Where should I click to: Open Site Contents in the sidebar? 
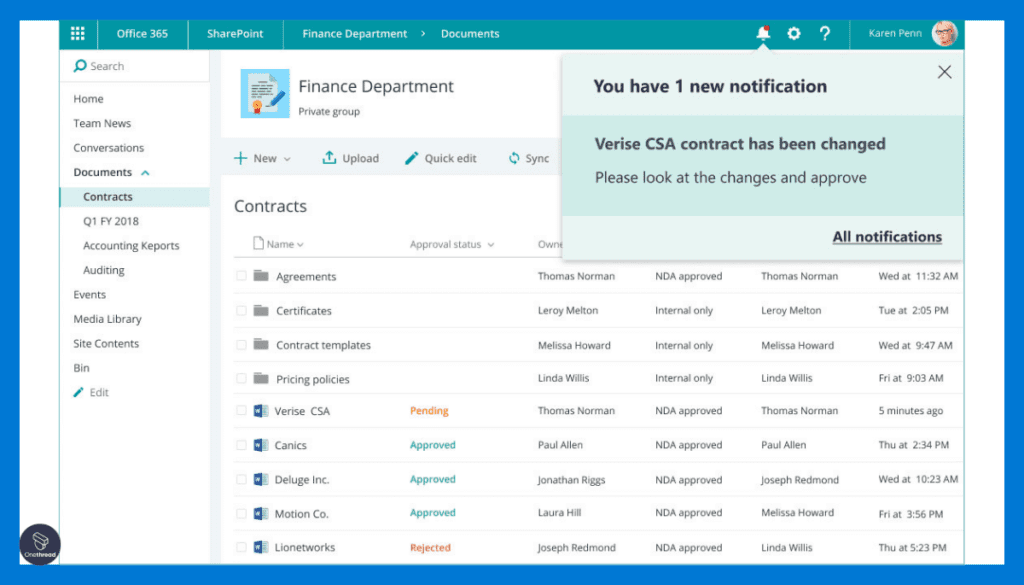(106, 343)
